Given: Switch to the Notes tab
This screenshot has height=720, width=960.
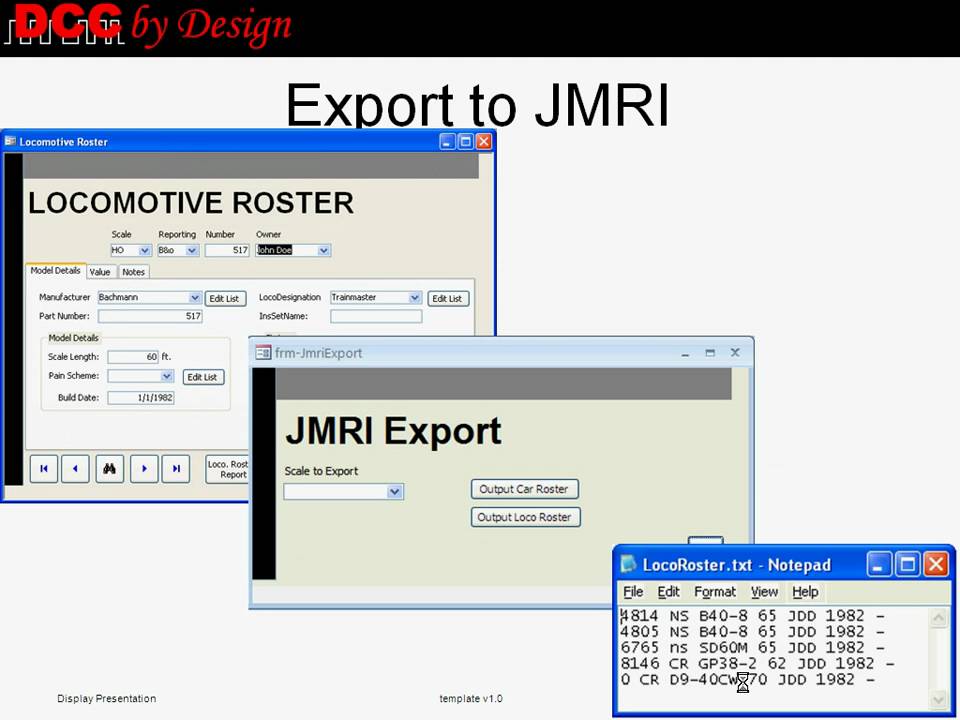Looking at the screenshot, I should [133, 272].
